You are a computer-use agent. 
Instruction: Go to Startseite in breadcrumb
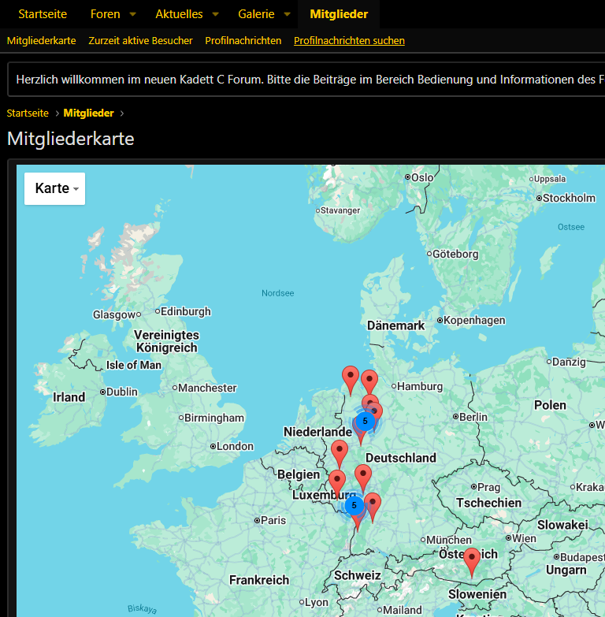point(28,113)
